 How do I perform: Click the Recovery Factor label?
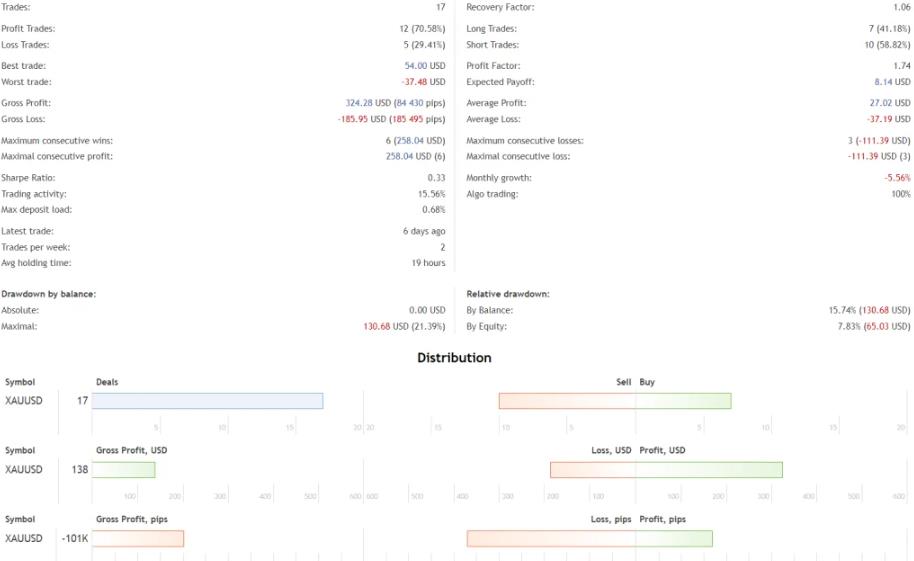tap(500, 7)
